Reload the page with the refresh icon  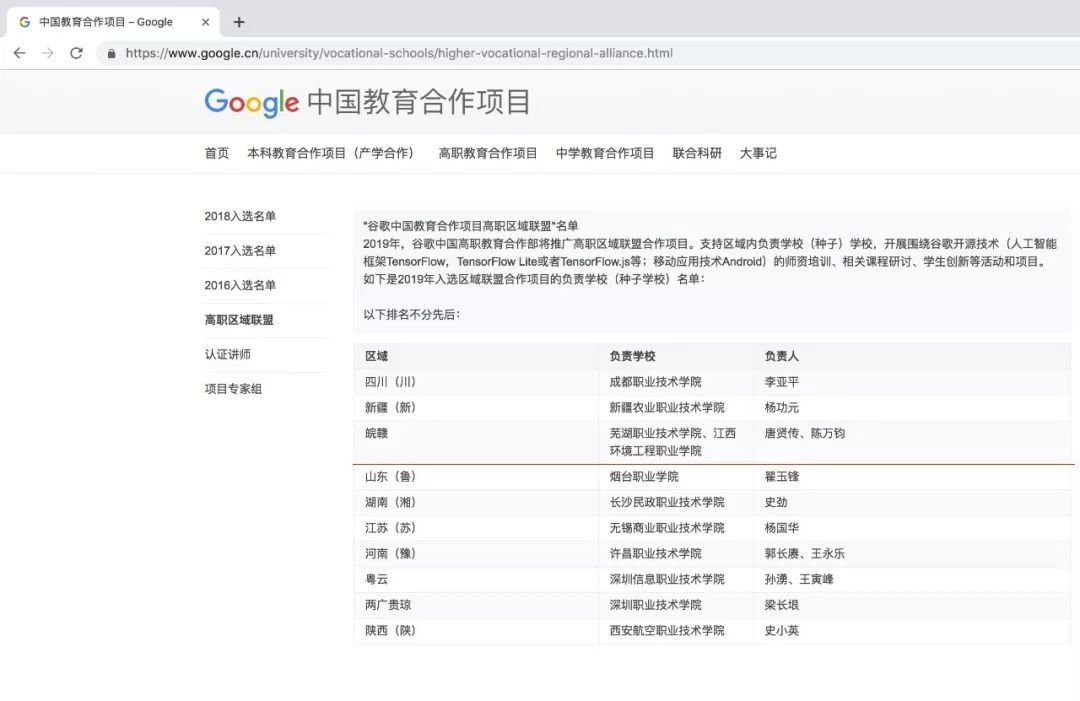click(x=76, y=53)
